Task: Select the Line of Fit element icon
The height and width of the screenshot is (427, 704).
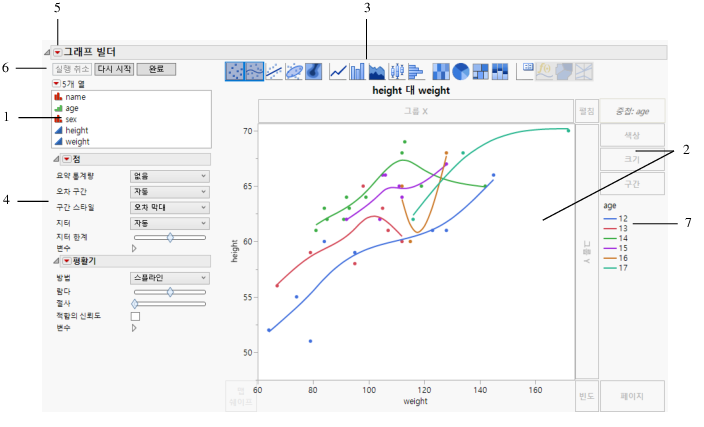Action: click(x=274, y=71)
